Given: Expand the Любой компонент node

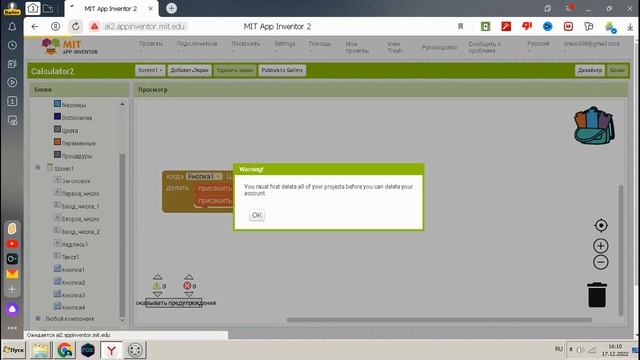Looking at the screenshot, I should pos(38,318).
